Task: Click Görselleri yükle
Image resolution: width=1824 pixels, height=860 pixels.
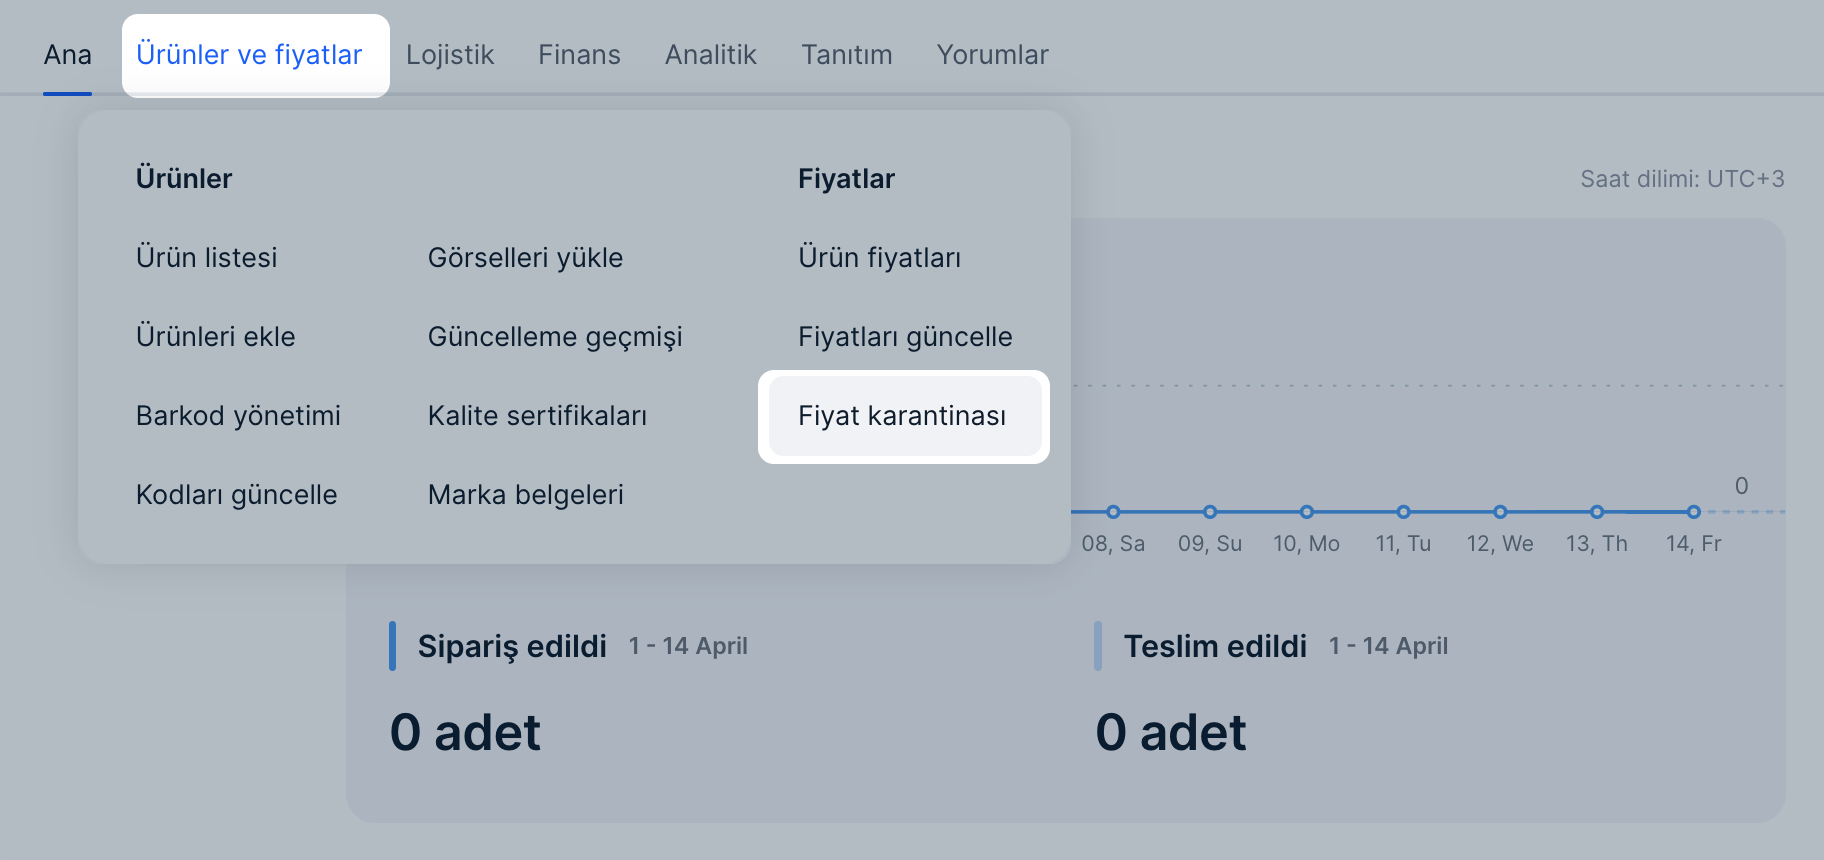Action: (x=525, y=258)
